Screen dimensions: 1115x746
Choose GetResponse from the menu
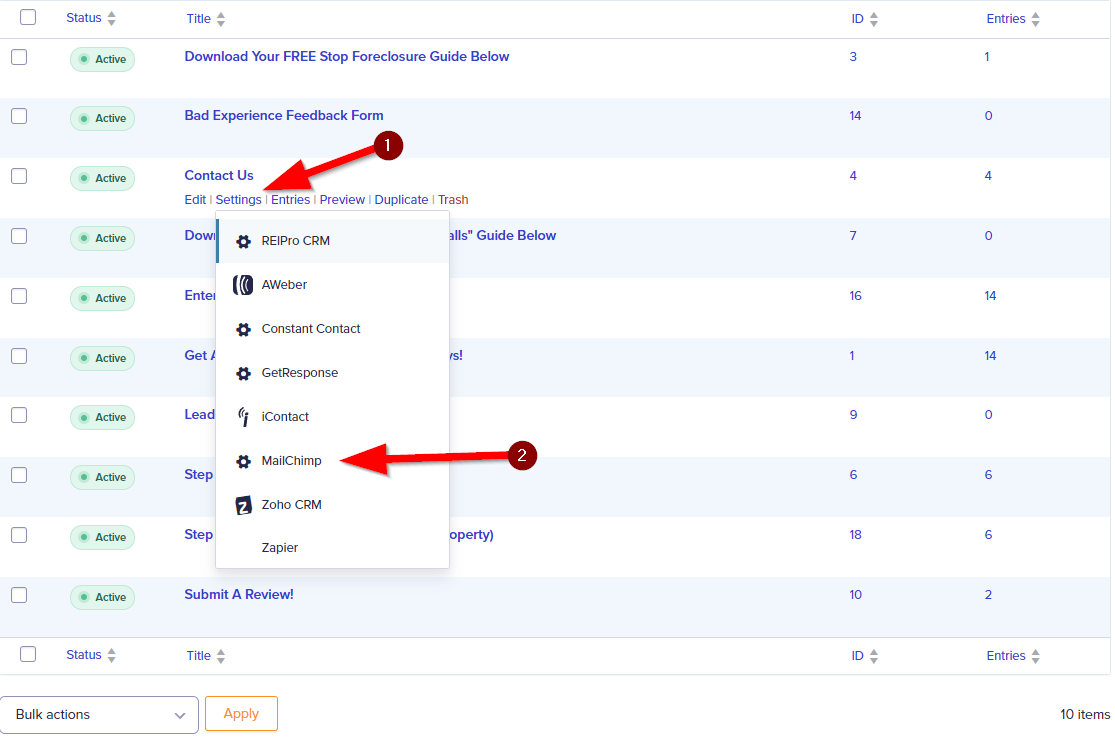pyautogui.click(x=333, y=373)
